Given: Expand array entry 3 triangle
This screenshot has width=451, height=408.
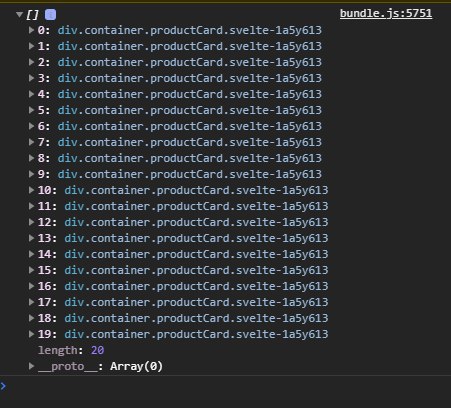Looking at the screenshot, I should click(x=31, y=78).
